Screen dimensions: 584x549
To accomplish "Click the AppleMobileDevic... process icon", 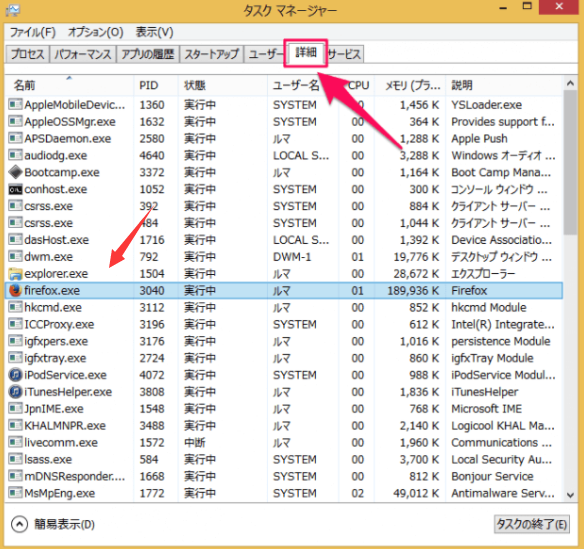I will 15,104.
